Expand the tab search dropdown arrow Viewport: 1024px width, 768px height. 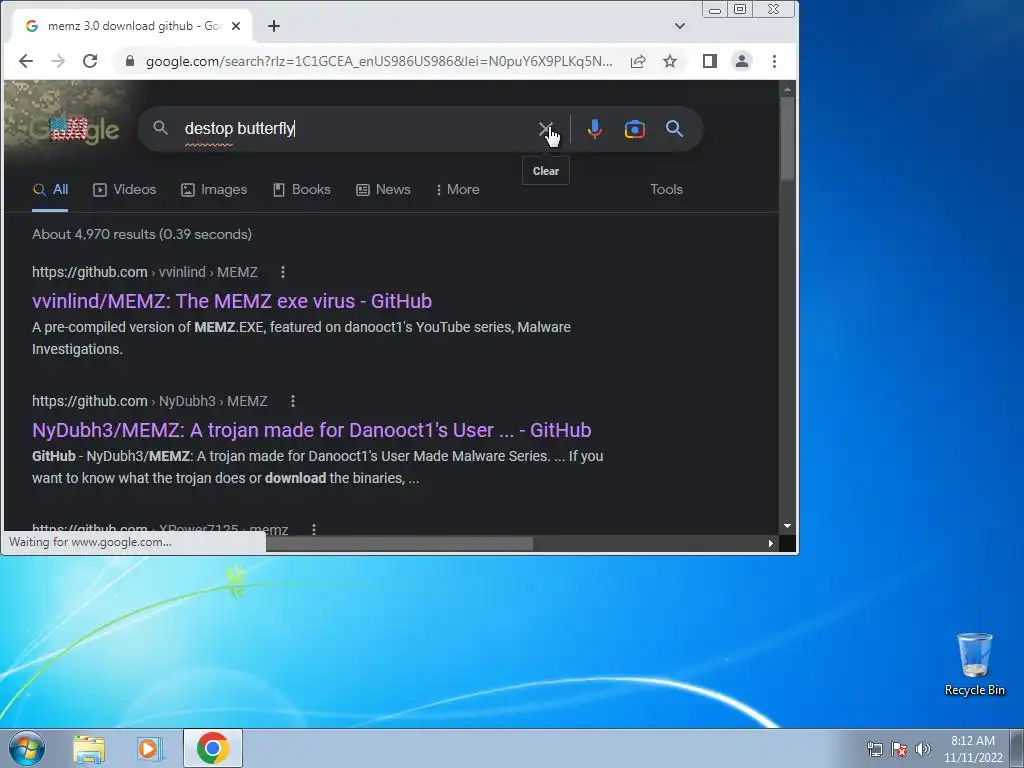[680, 26]
